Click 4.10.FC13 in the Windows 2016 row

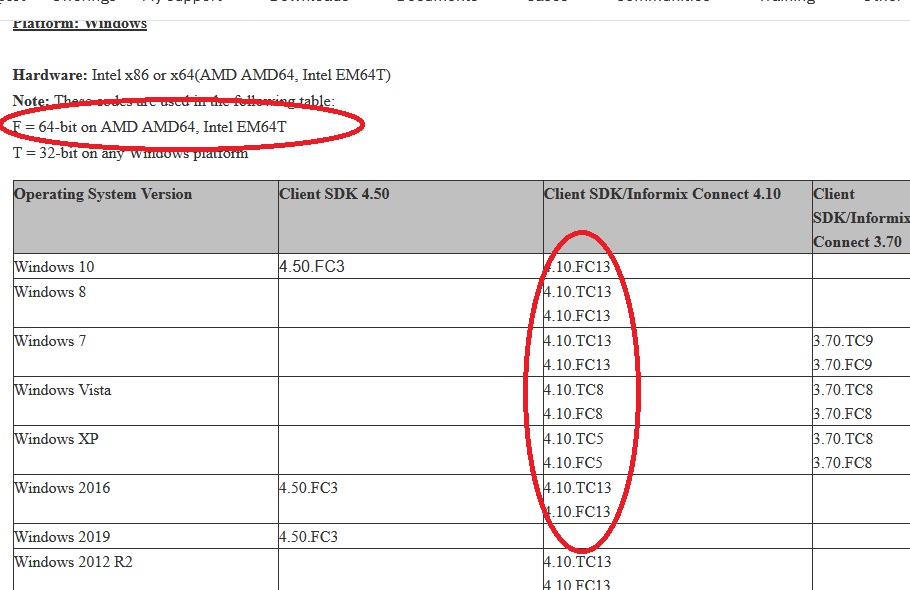pyautogui.click(x=577, y=512)
